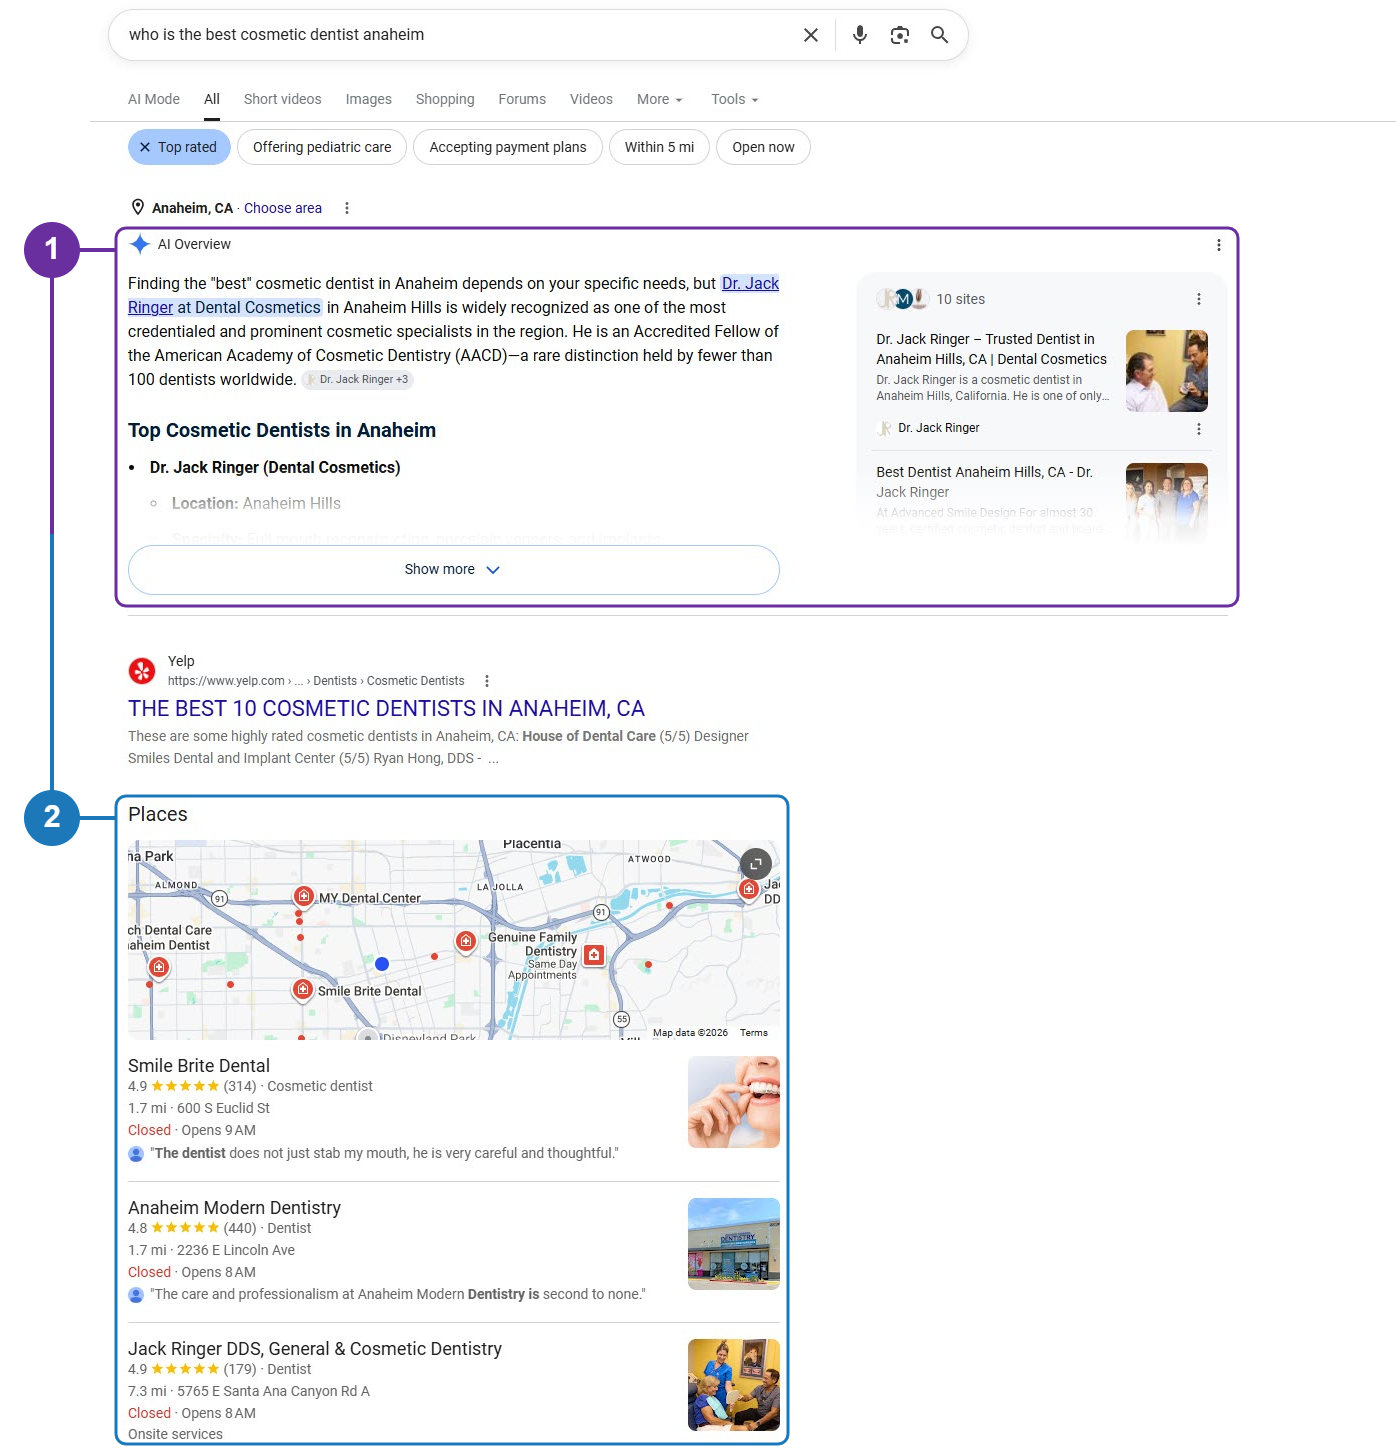
Task: Expand the More search menu
Action: [x=659, y=99]
